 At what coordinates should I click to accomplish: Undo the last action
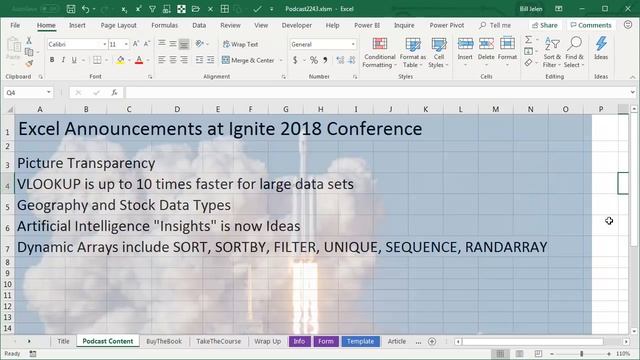click(85, 9)
